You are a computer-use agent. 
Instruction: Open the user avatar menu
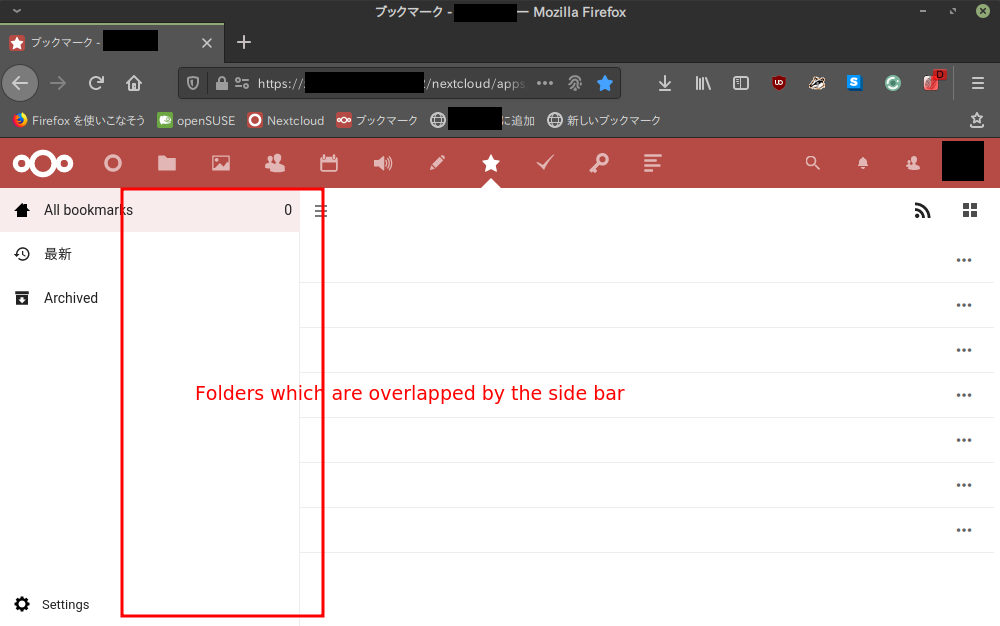coord(963,161)
